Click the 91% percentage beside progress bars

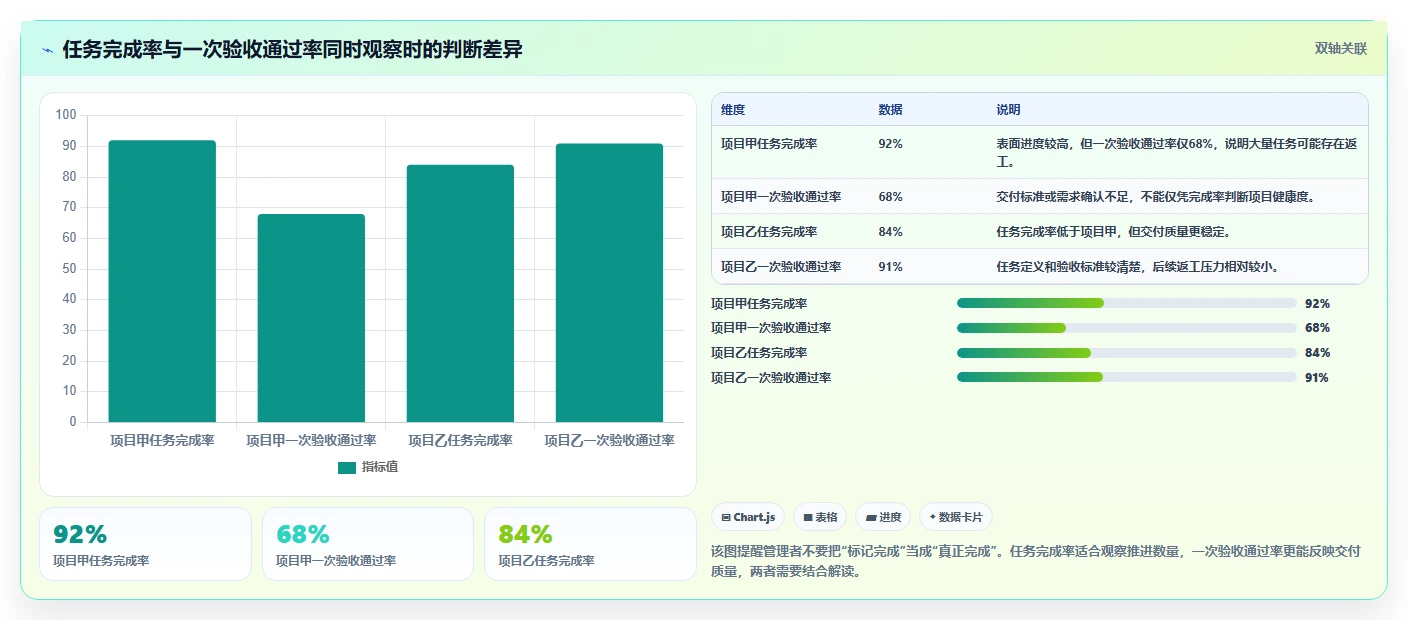(x=1317, y=378)
